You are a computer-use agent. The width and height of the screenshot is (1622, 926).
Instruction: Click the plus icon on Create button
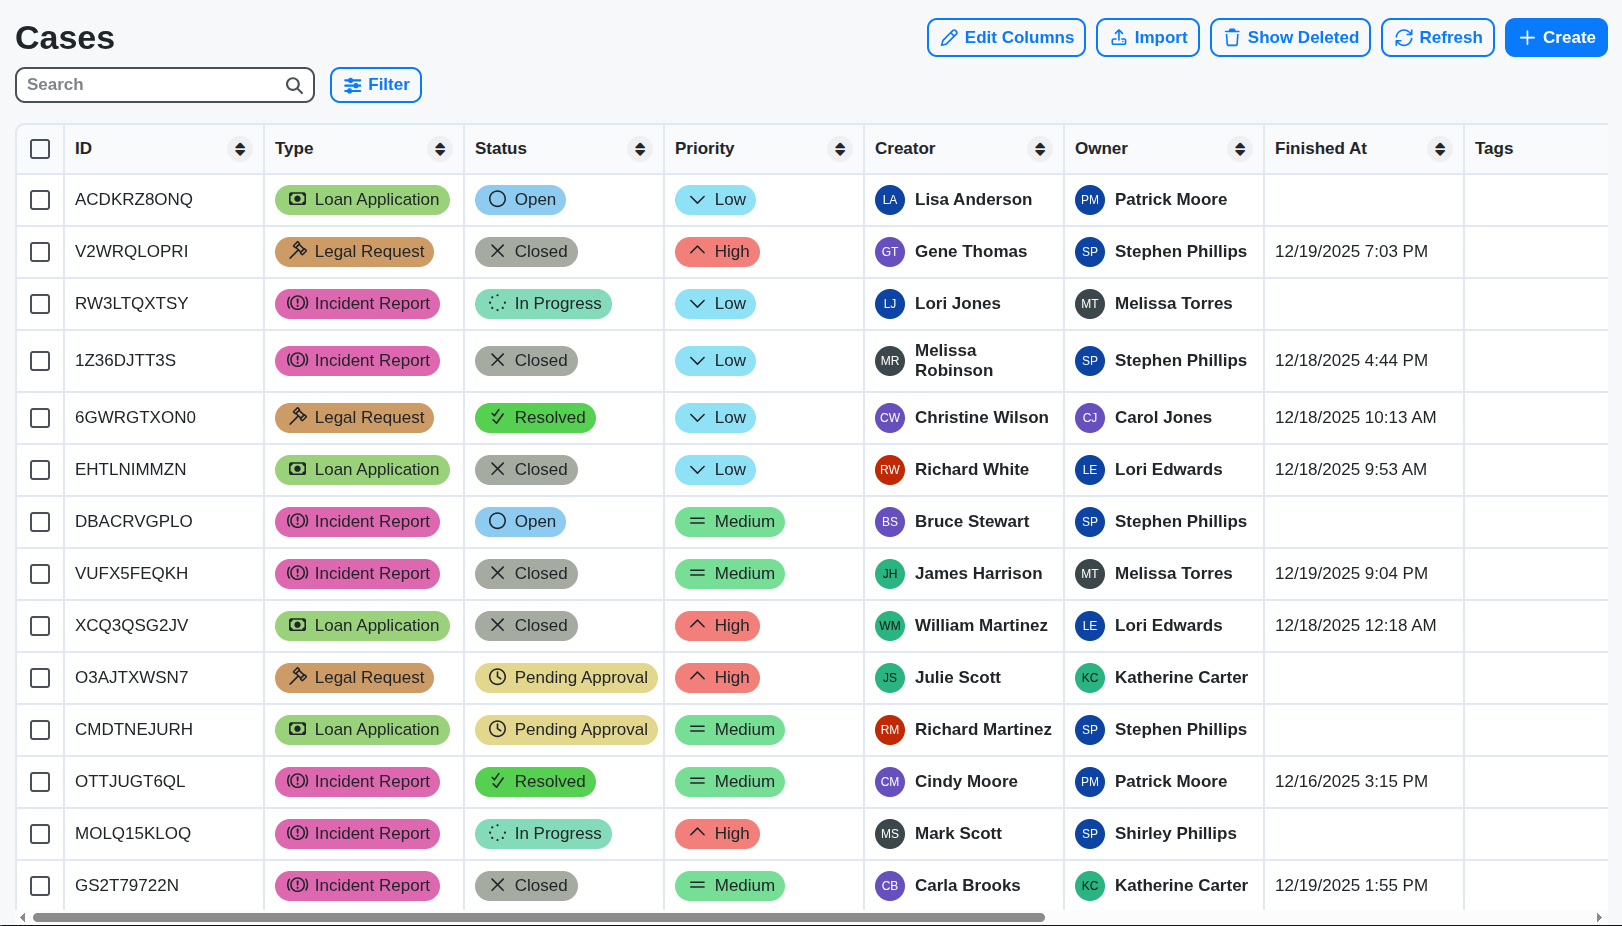pos(1526,37)
